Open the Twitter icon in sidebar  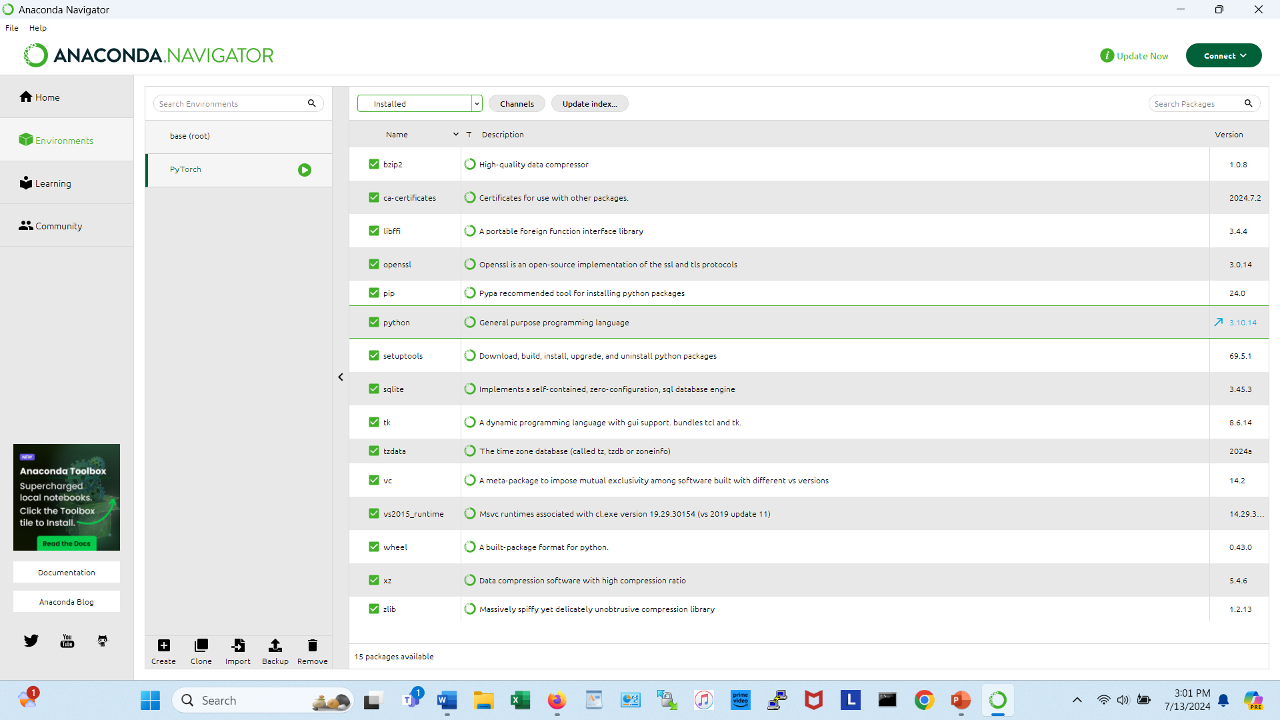[x=31, y=641]
